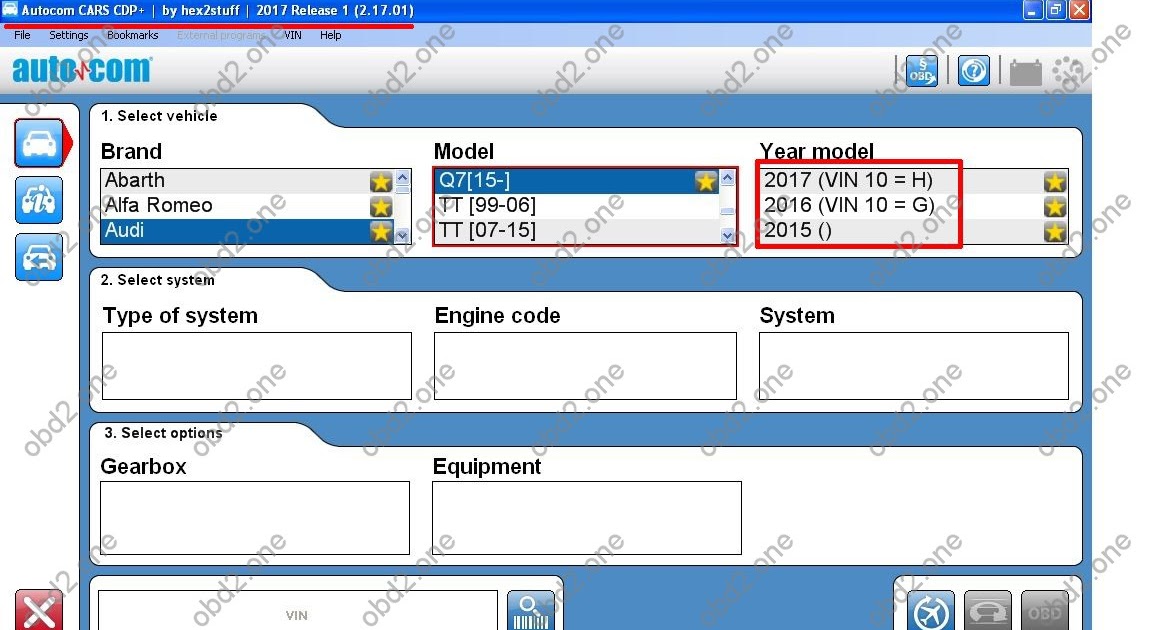Click the grey car scan icon

point(987,611)
